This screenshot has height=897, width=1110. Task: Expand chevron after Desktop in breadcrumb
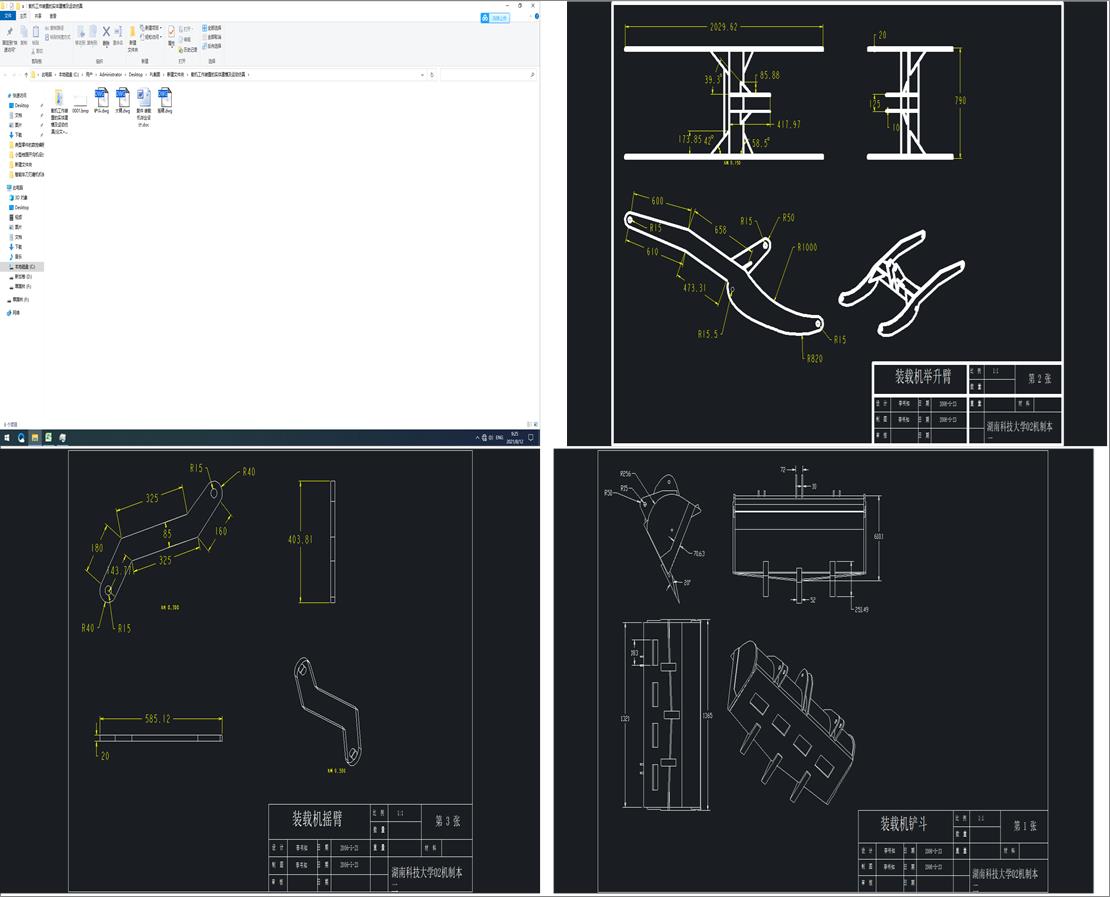pos(146,74)
